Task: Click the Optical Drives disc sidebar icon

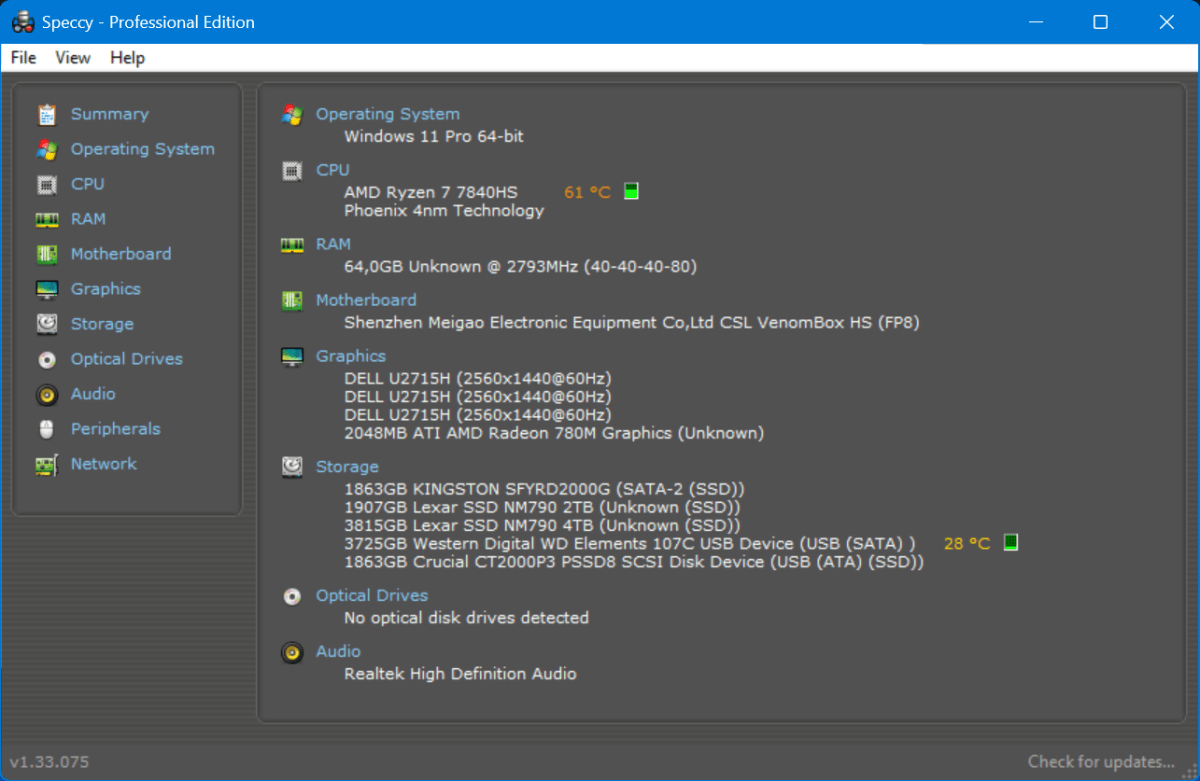Action: tap(47, 360)
